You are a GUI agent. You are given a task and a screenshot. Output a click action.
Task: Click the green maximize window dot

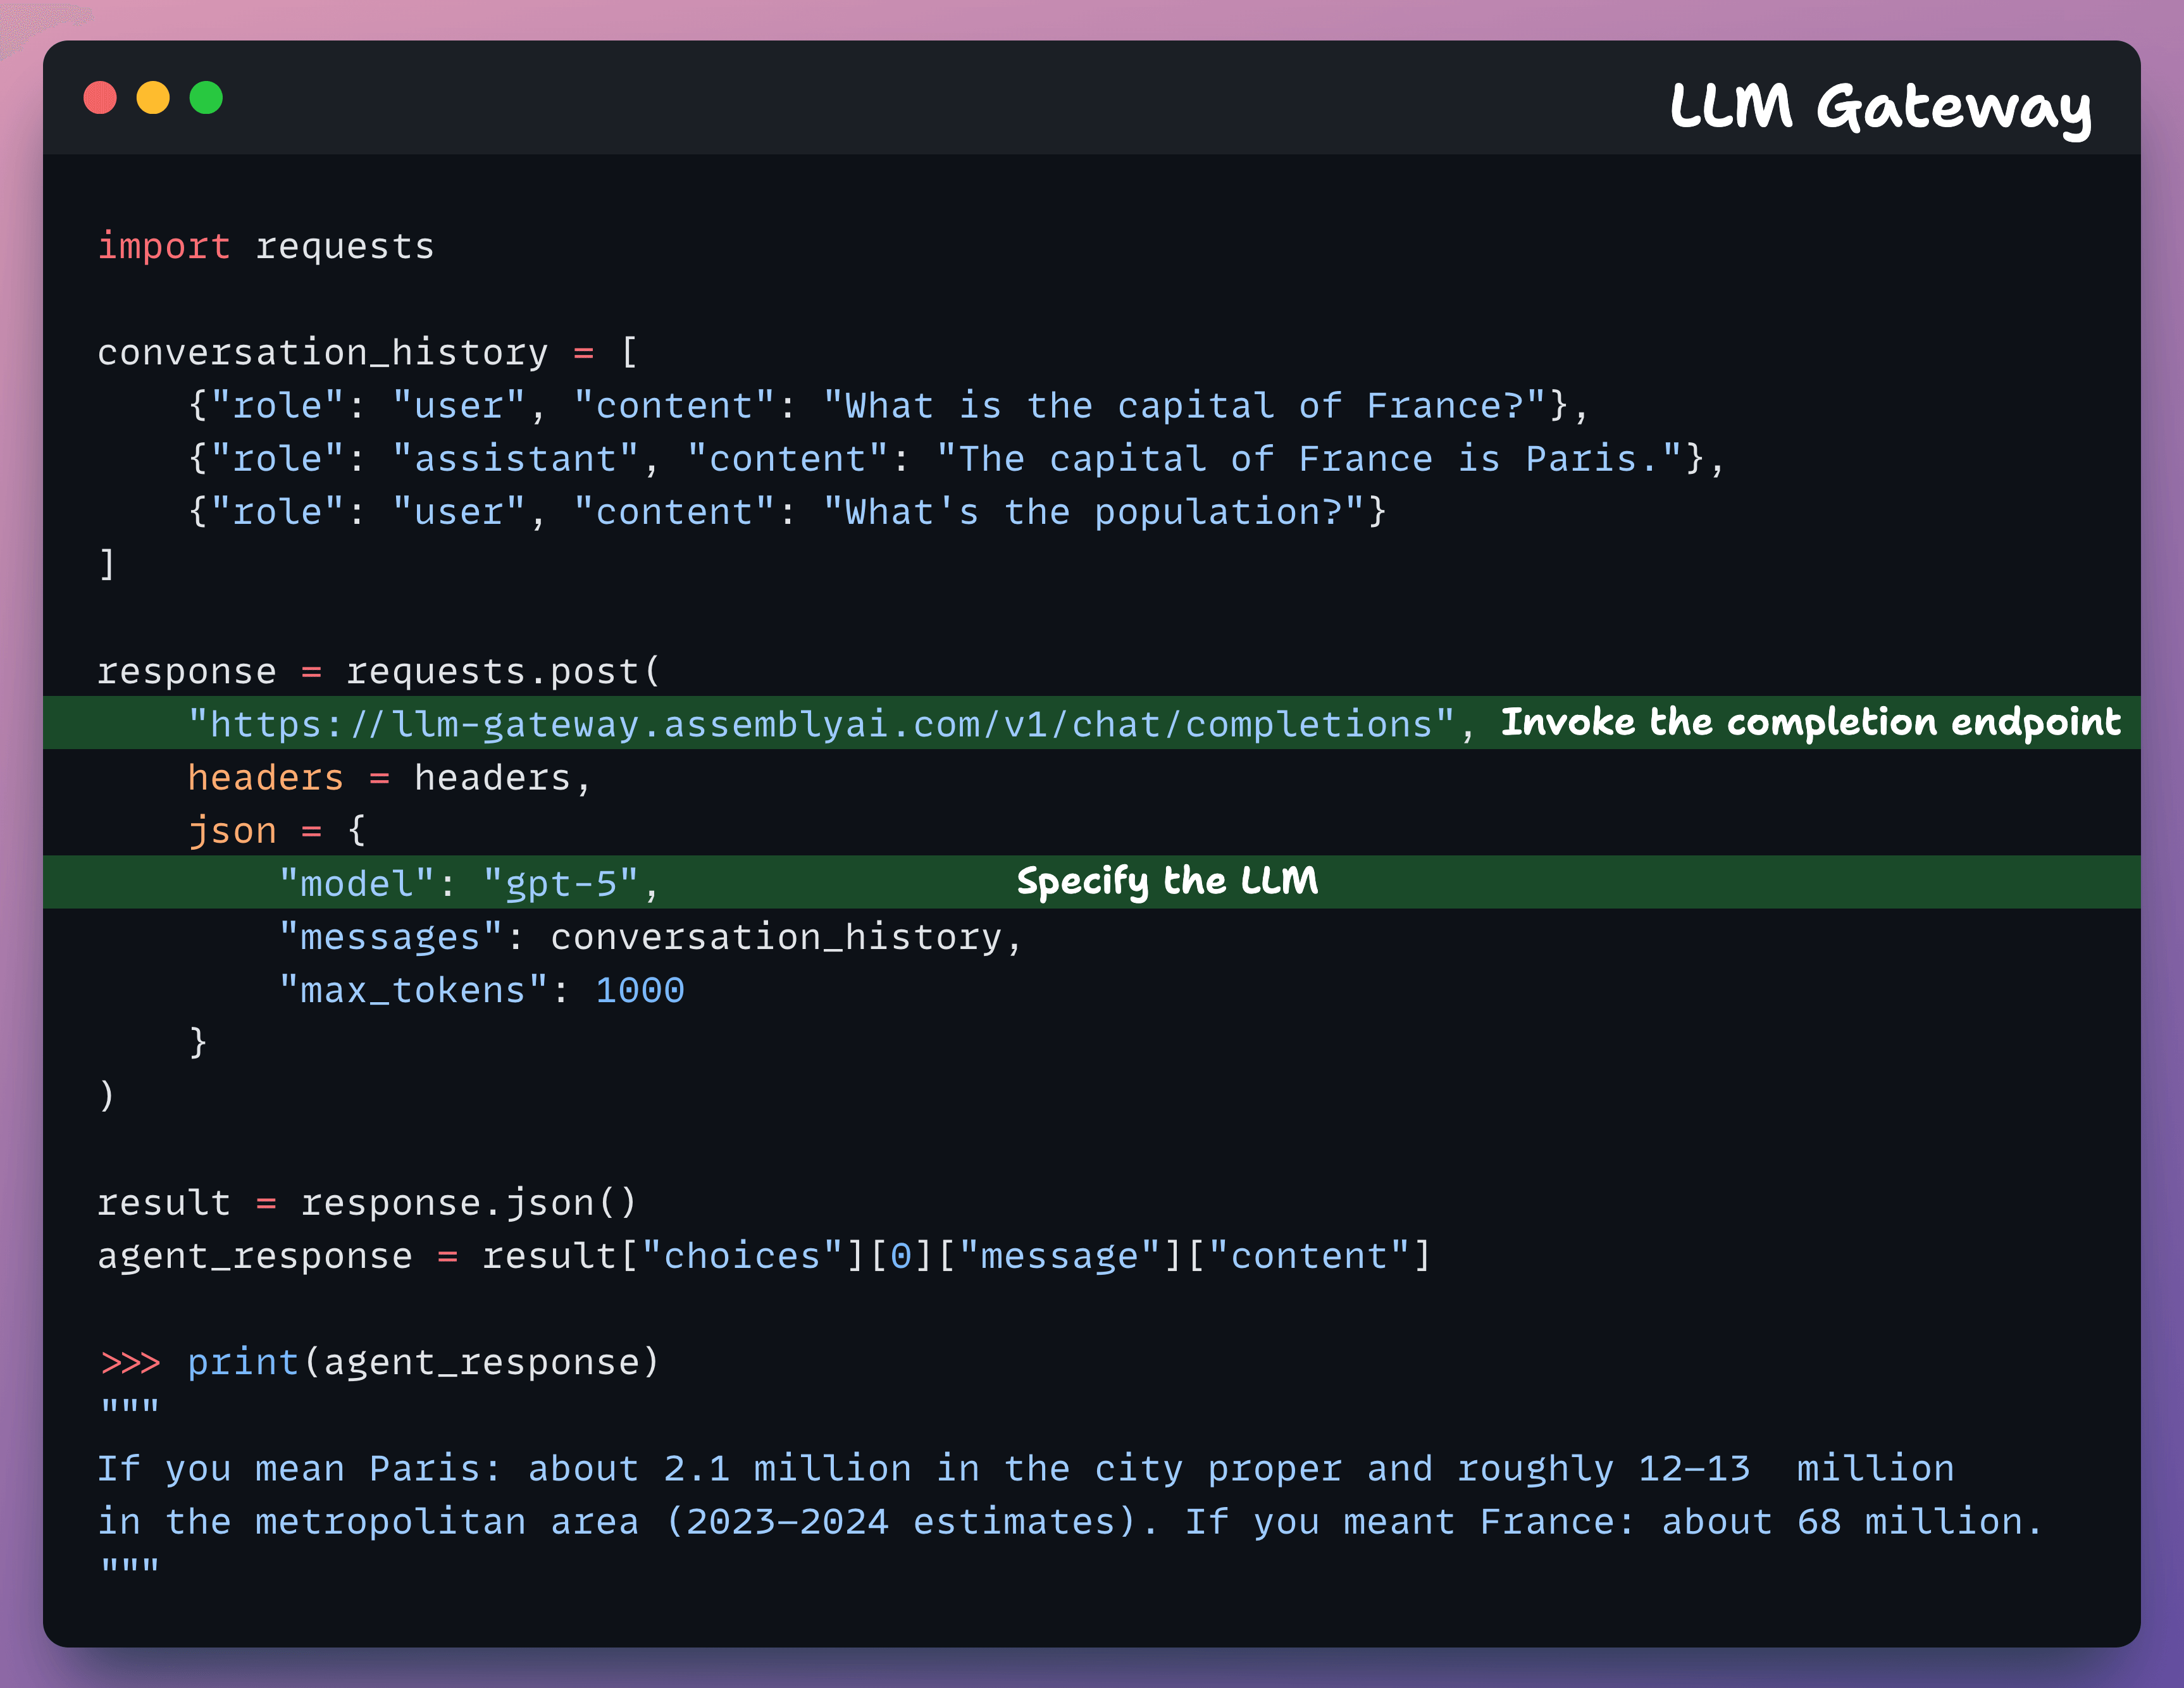tap(206, 98)
